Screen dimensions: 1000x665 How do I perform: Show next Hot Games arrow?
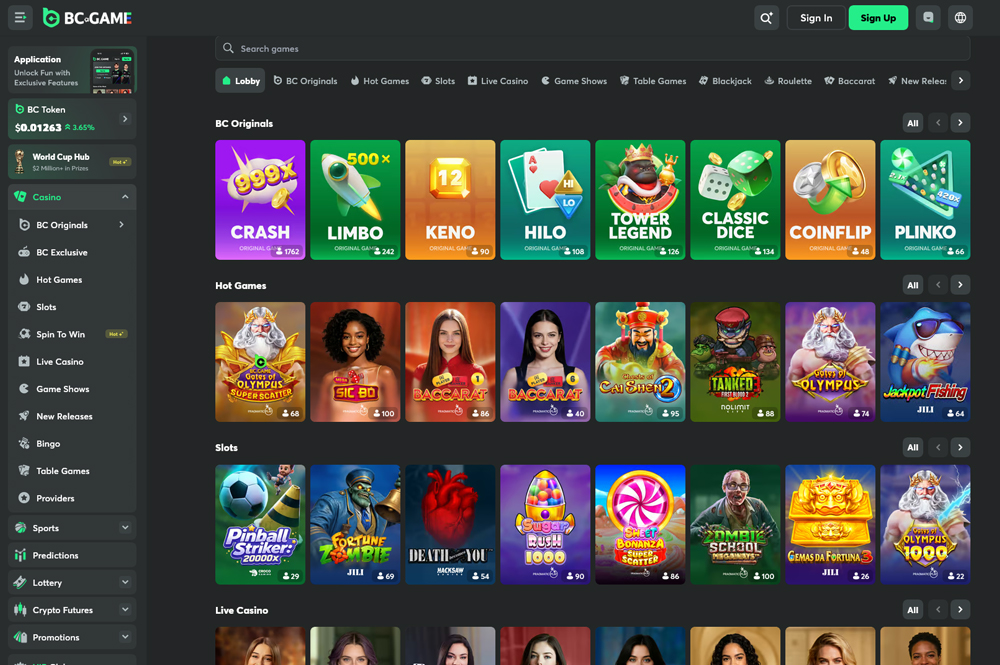coord(960,285)
